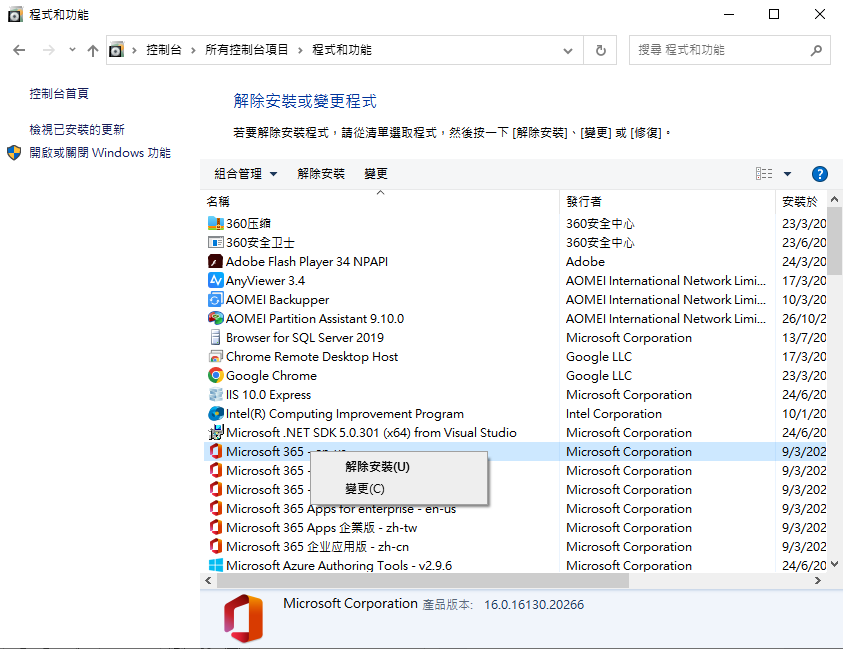Choose 解除安裝(U) in the context menu

(x=399, y=467)
